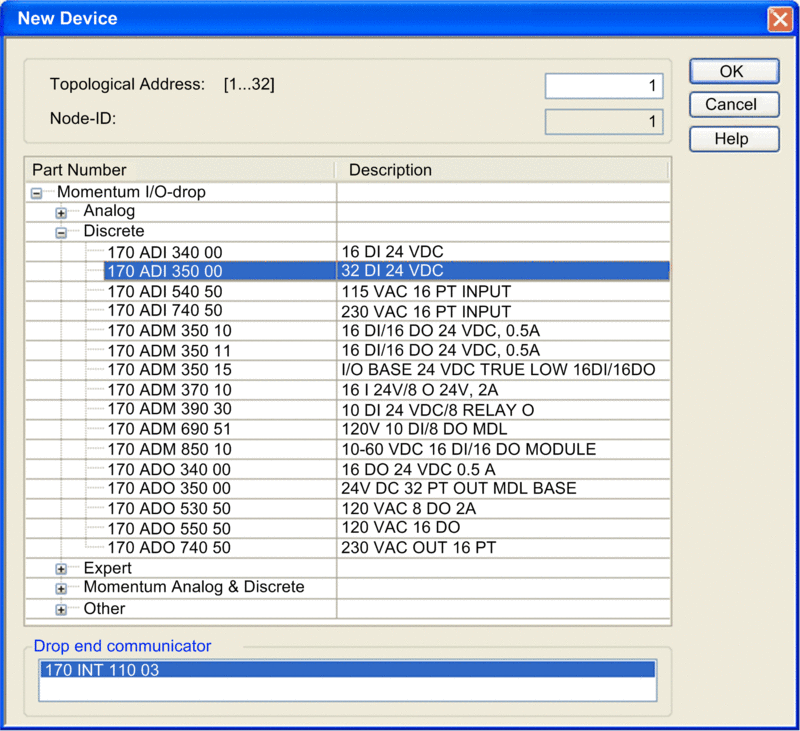This screenshot has height=731, width=800.
Task: Select part 170 ADO 740 50
Action: pyautogui.click(x=169, y=547)
